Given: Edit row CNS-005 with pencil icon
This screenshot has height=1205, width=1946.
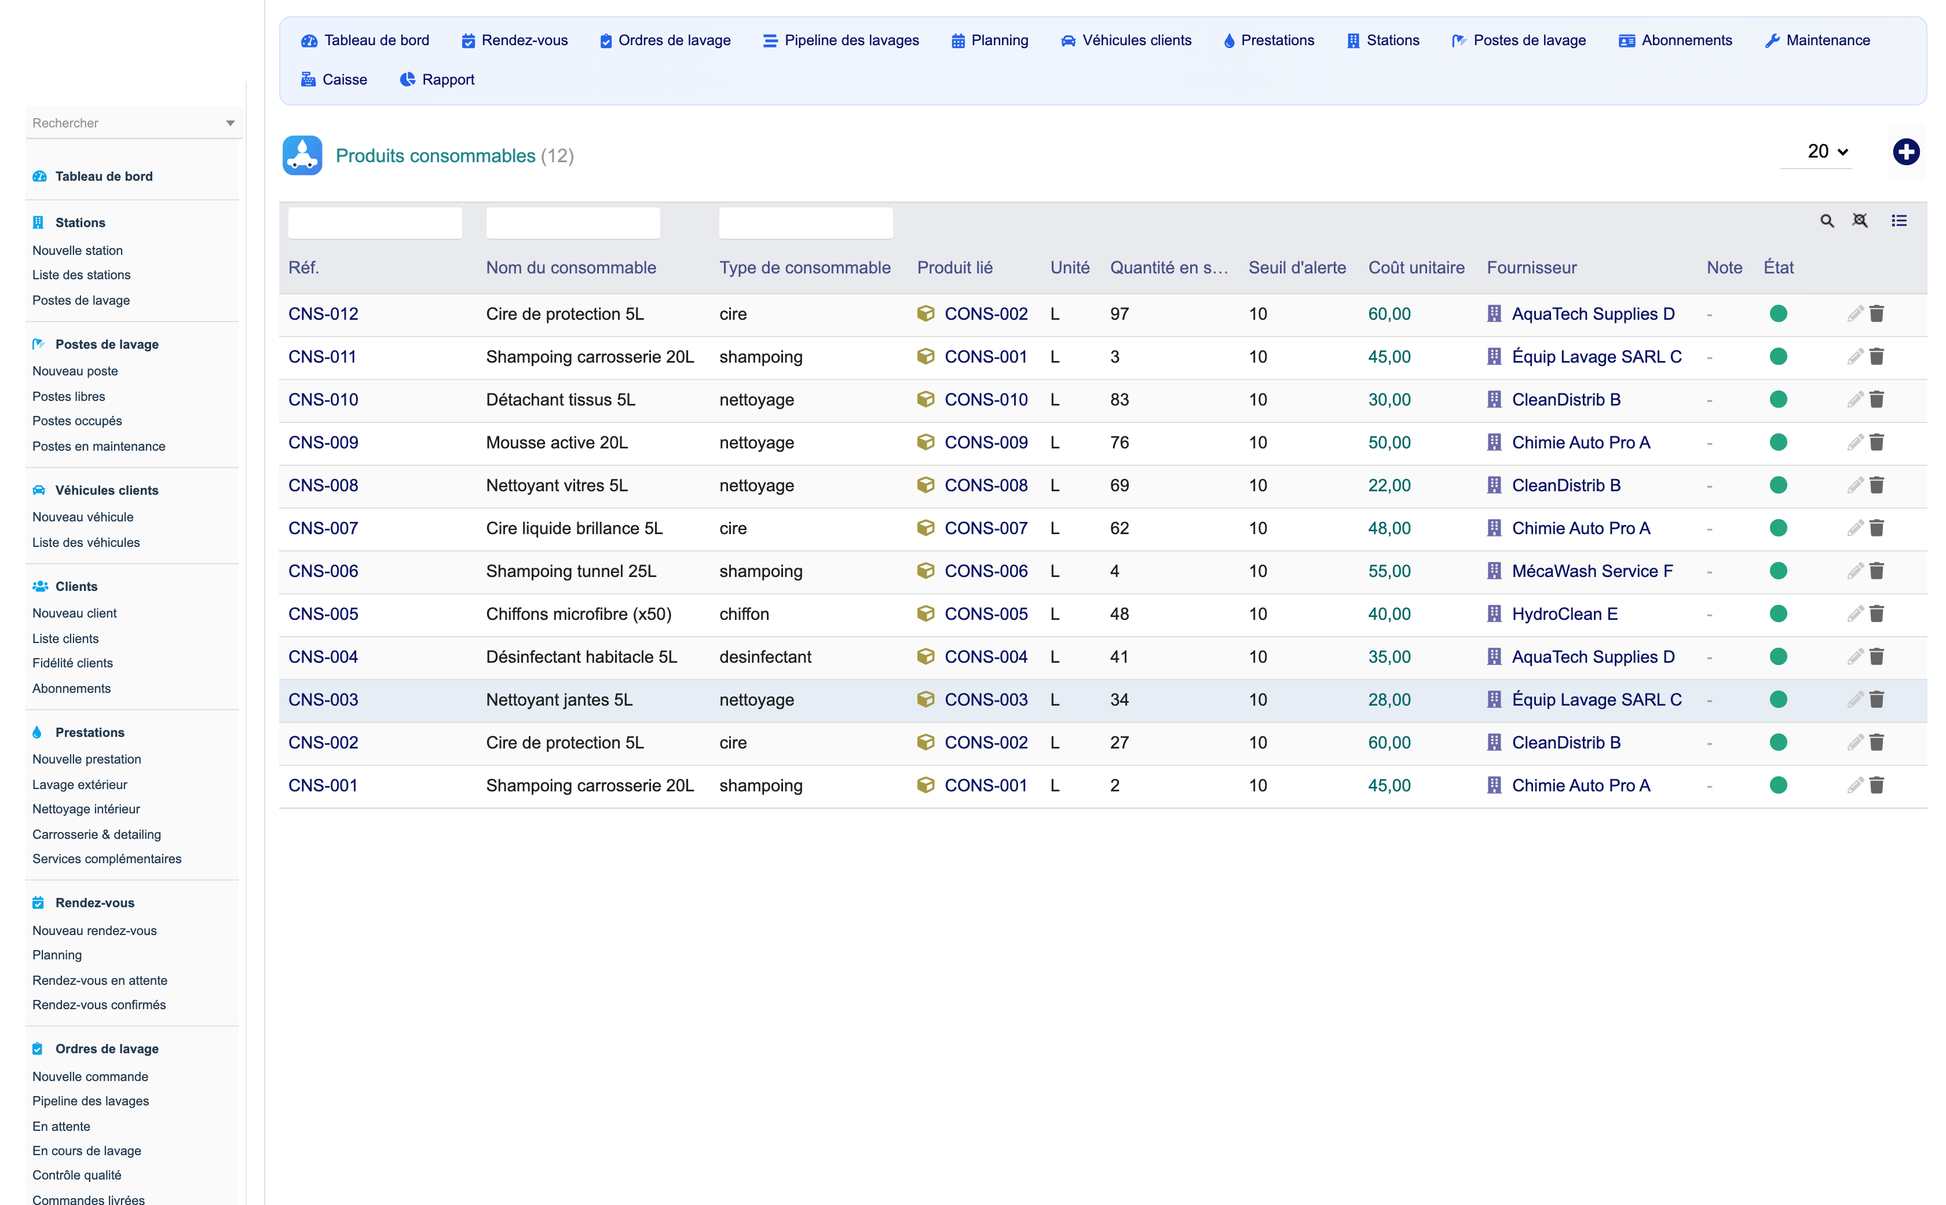Looking at the screenshot, I should pyautogui.click(x=1855, y=614).
